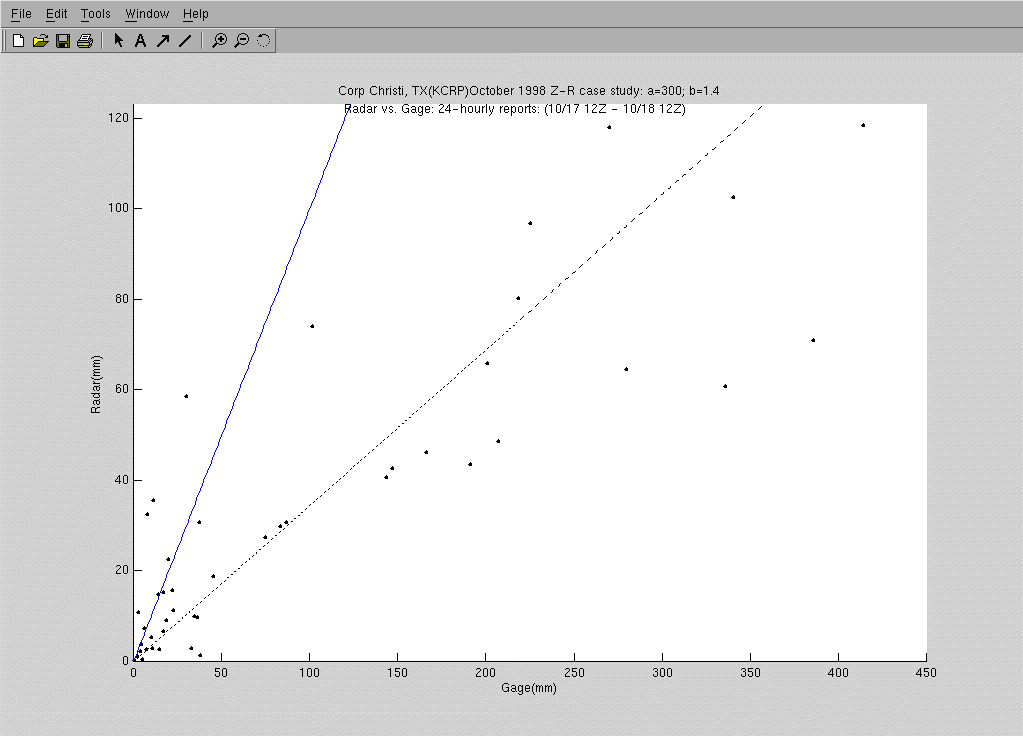The height and width of the screenshot is (736, 1023).
Task: Click the 'Gage(mm)' x-axis label
Action: 528,688
